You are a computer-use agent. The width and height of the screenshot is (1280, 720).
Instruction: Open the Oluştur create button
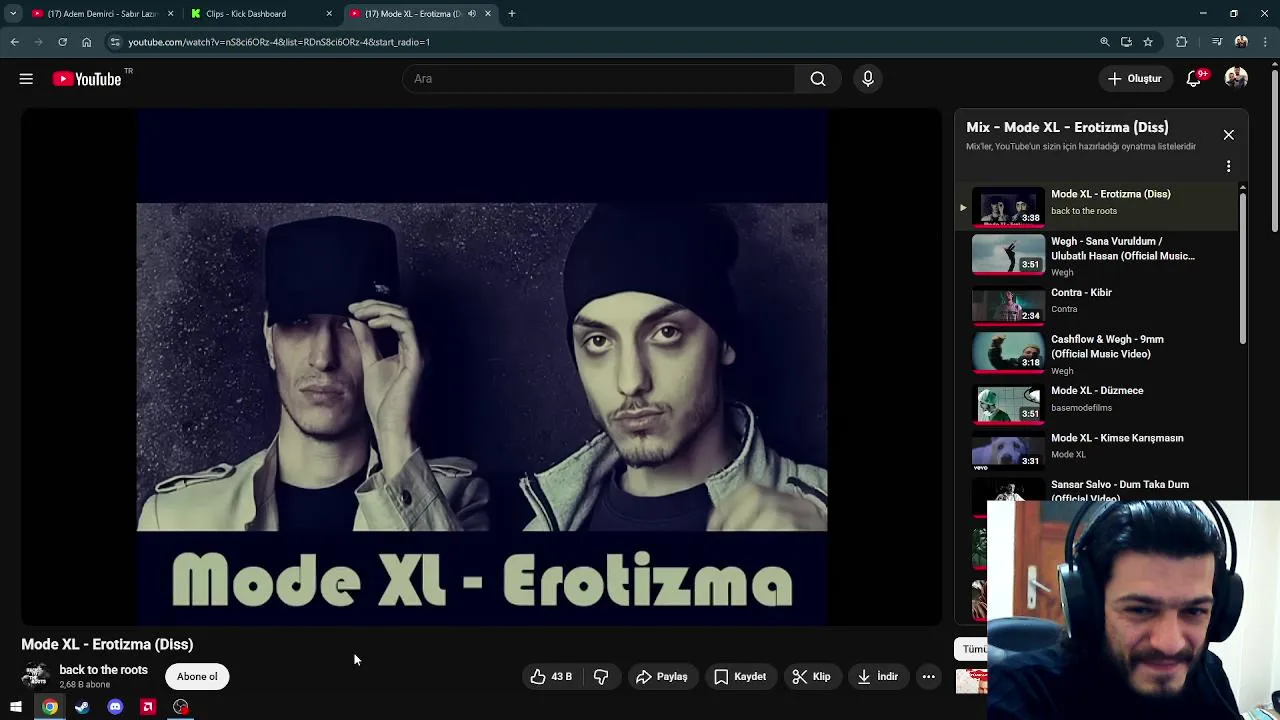(1134, 79)
